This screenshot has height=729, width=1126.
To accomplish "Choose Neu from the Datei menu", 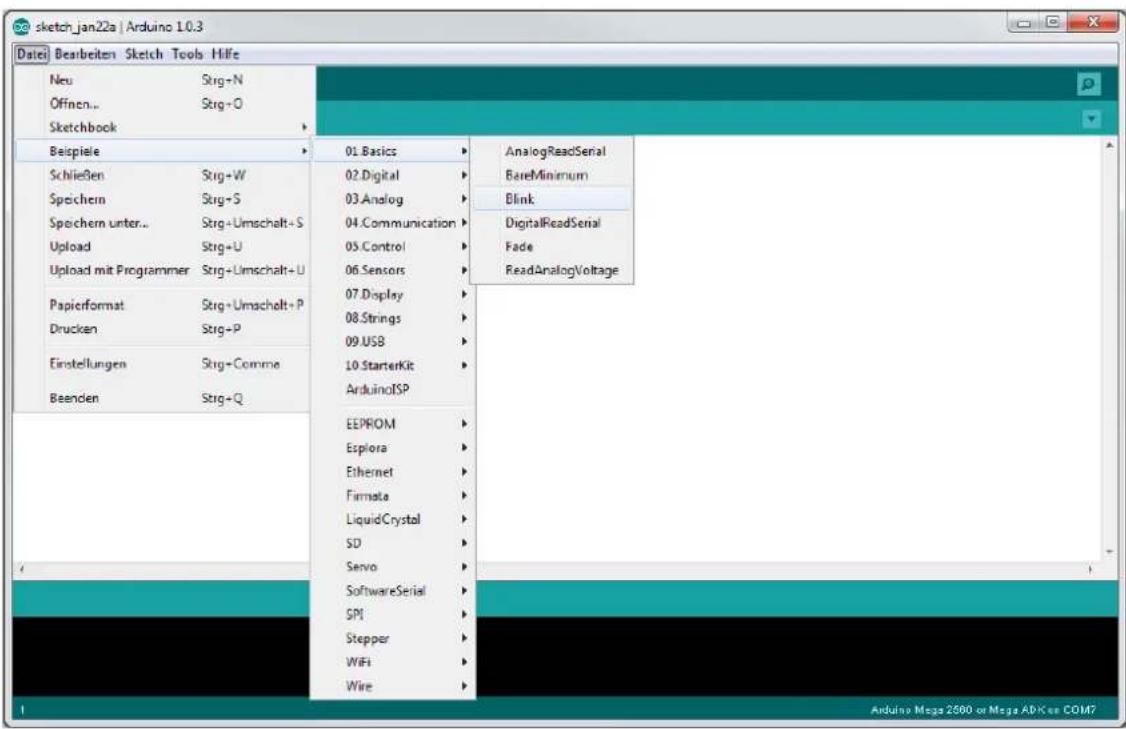I will pyautogui.click(x=164, y=80).
